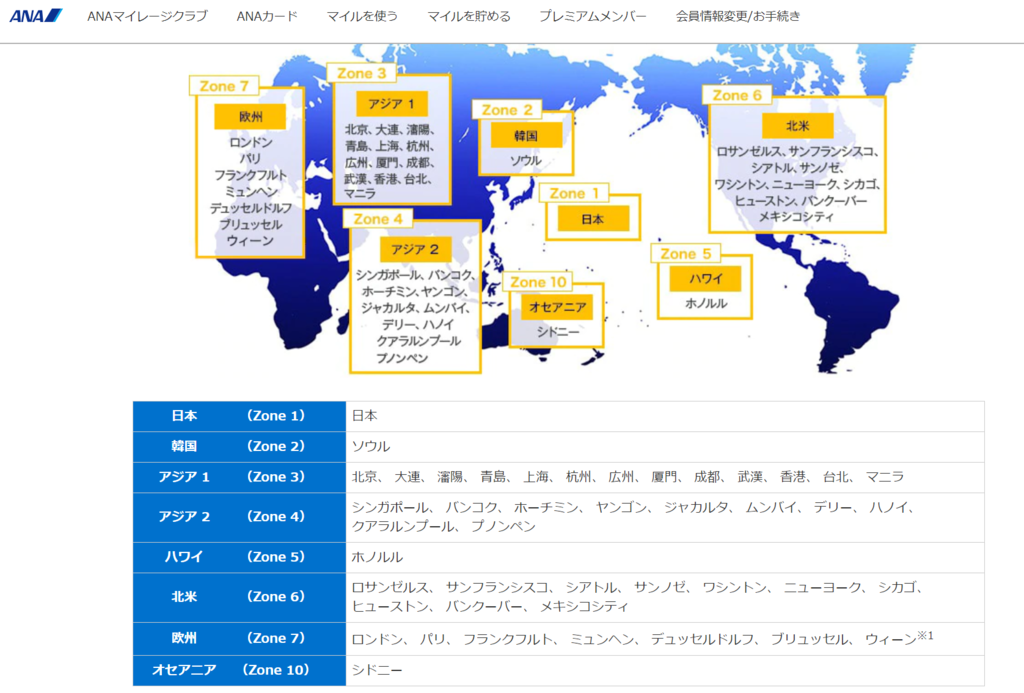This screenshot has width=1024, height=693.
Task: Click the ハワイ (Zone 5) table header cell
Action: pos(239,557)
